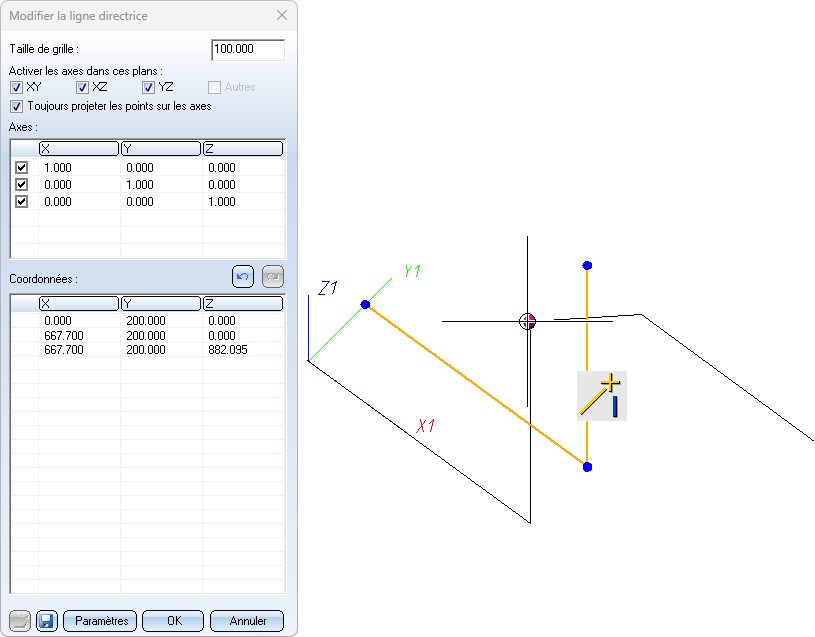Viewport: 815px width, 637px height.
Task: Select X cell 667.700 in row with Z 0.000
Action: (80, 336)
